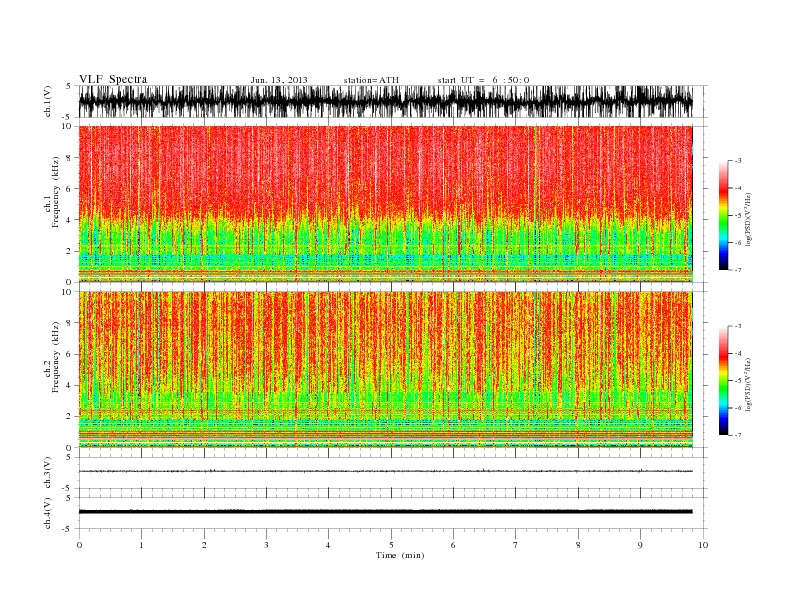Click the ch.1(V) waveform axis label
This screenshot has width=792, height=612.
pyautogui.click(x=47, y=101)
